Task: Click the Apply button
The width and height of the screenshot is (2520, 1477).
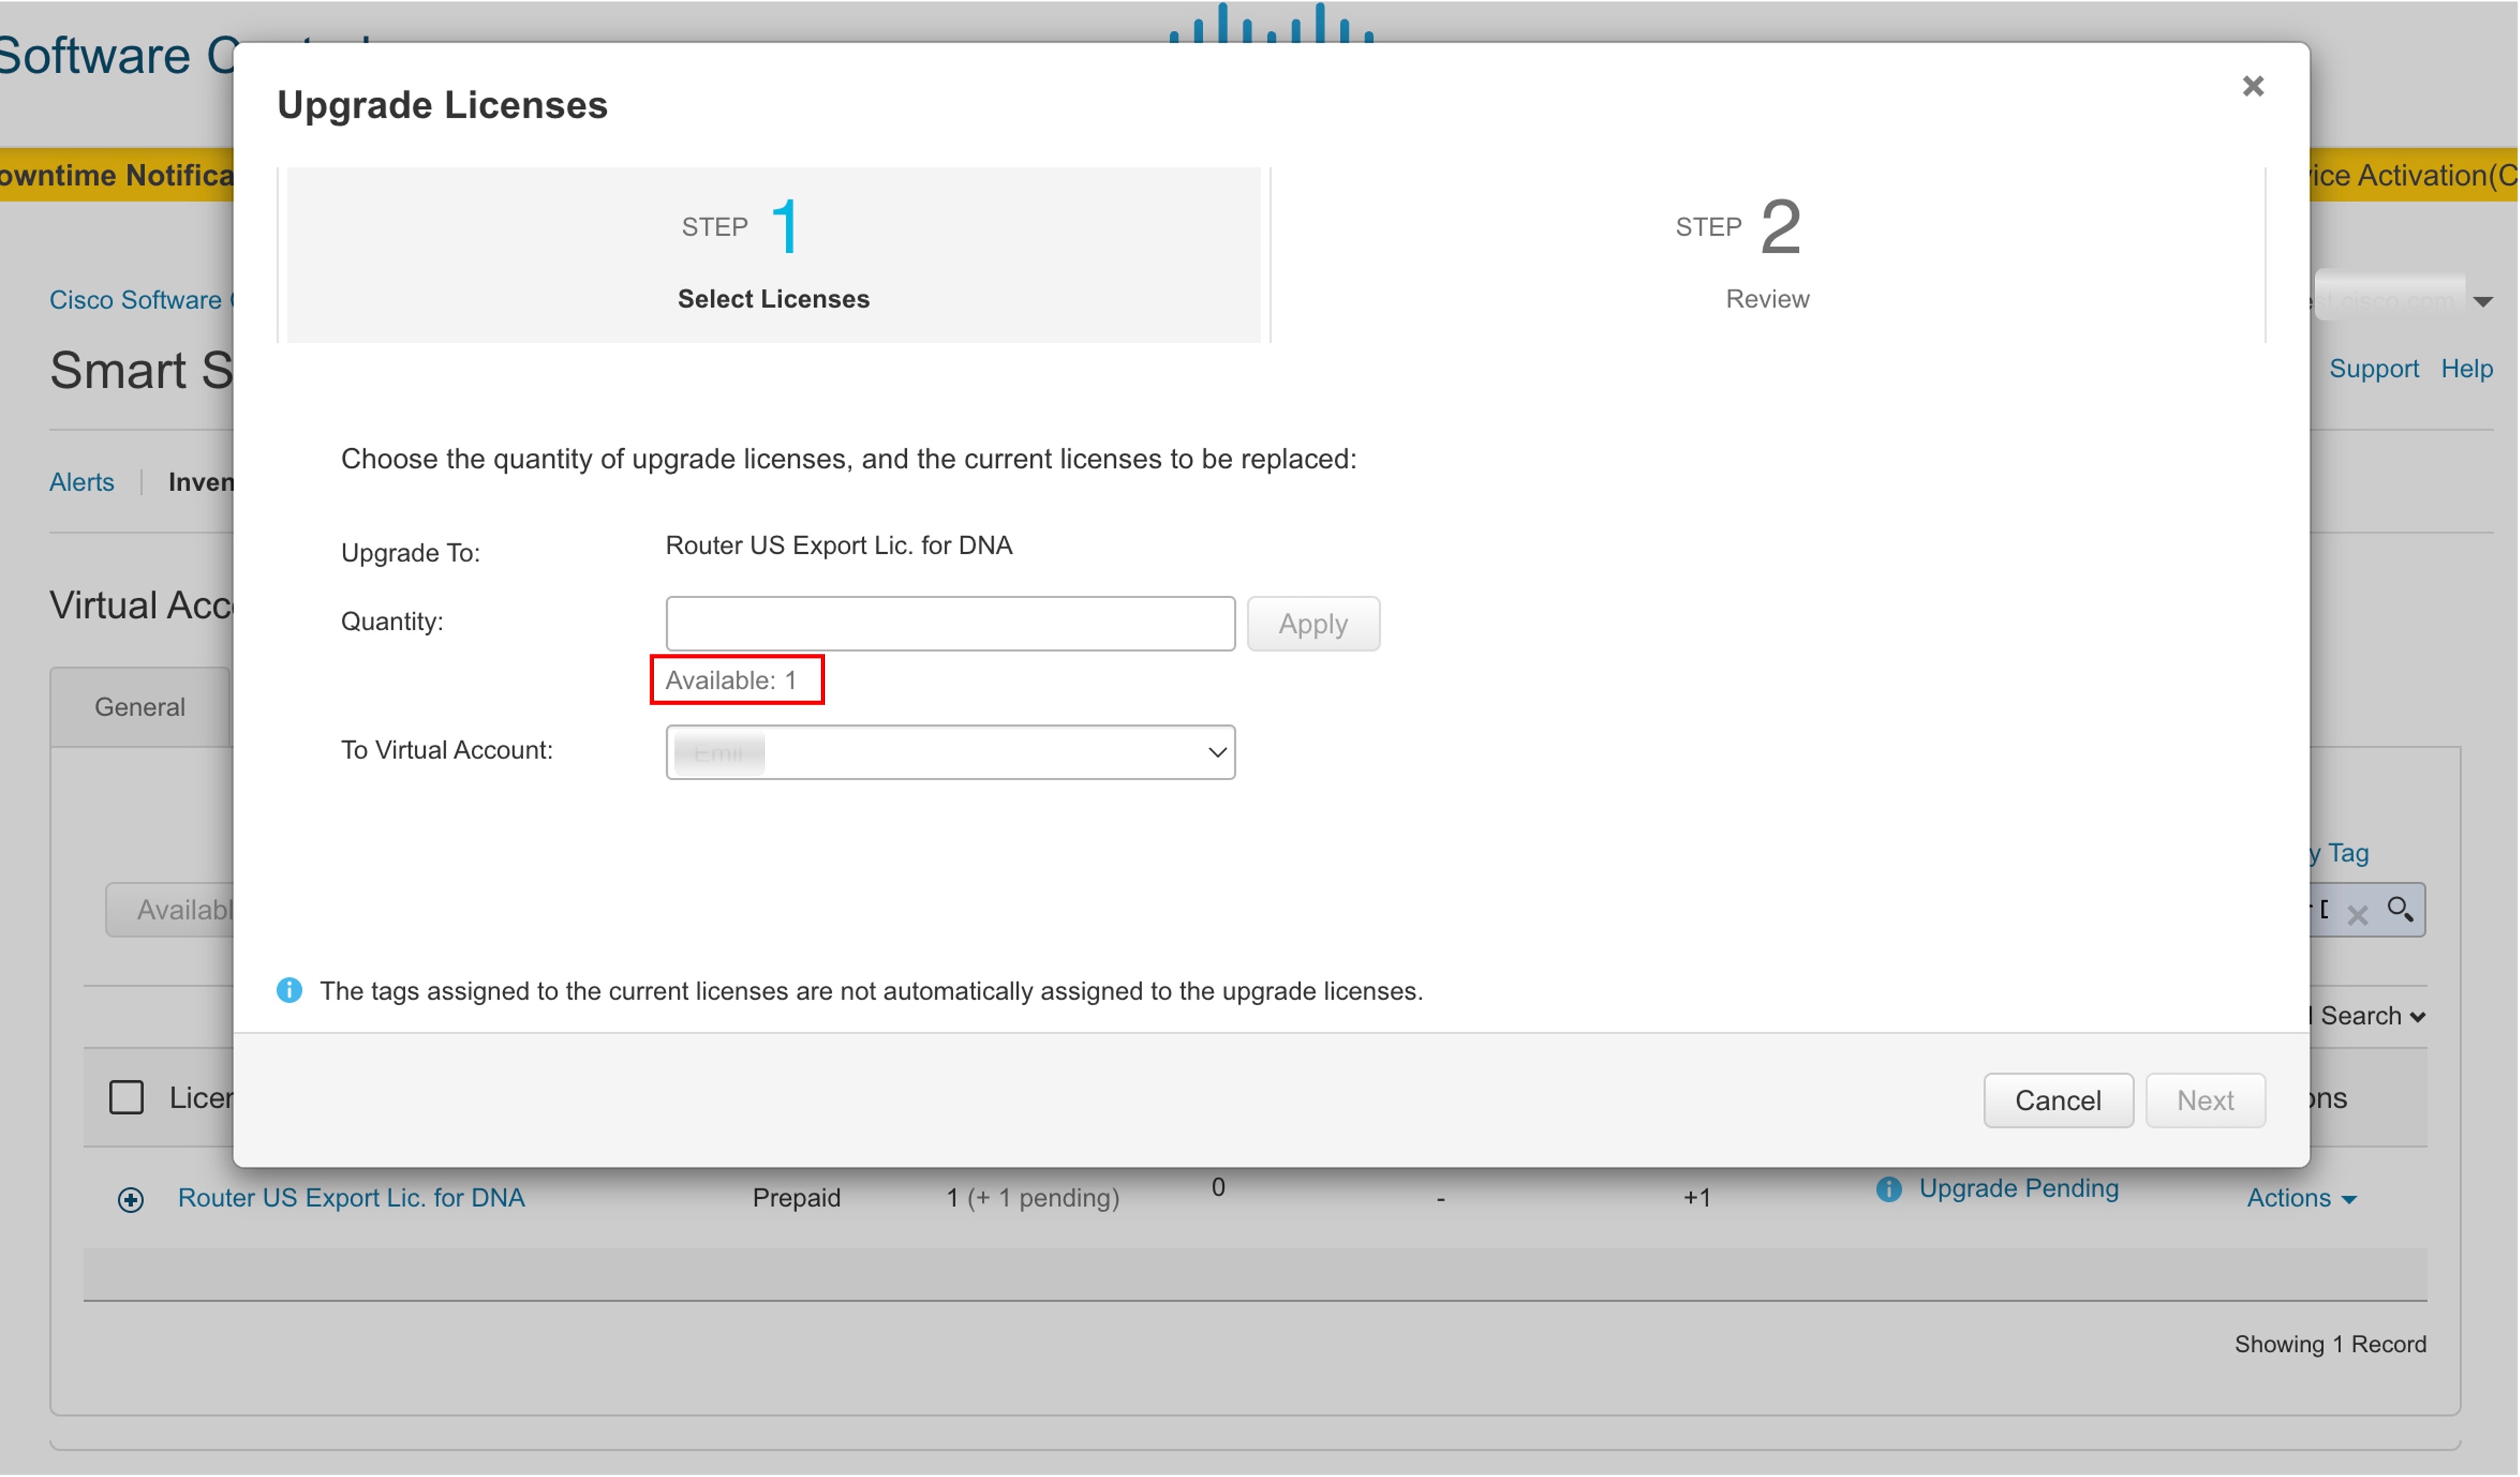Action: 1313,624
